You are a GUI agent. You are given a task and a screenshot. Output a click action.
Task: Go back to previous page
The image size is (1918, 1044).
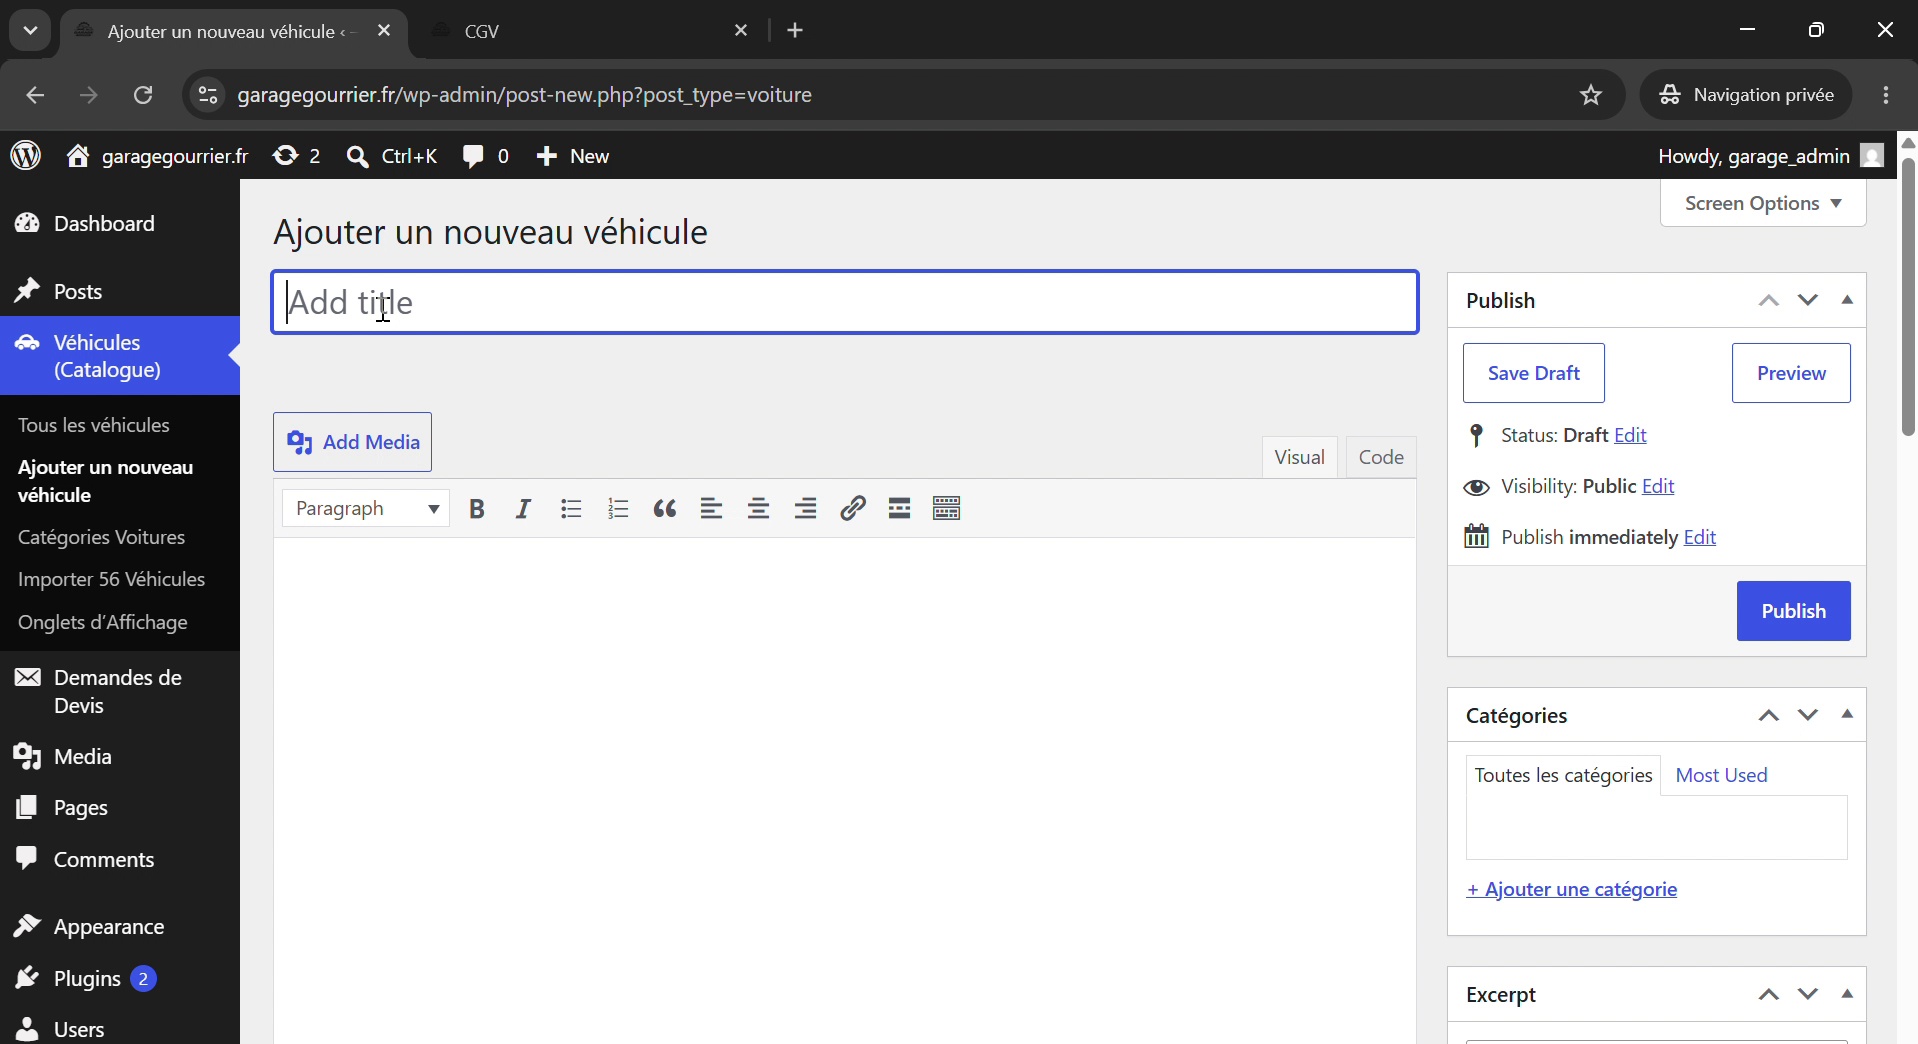[35, 95]
